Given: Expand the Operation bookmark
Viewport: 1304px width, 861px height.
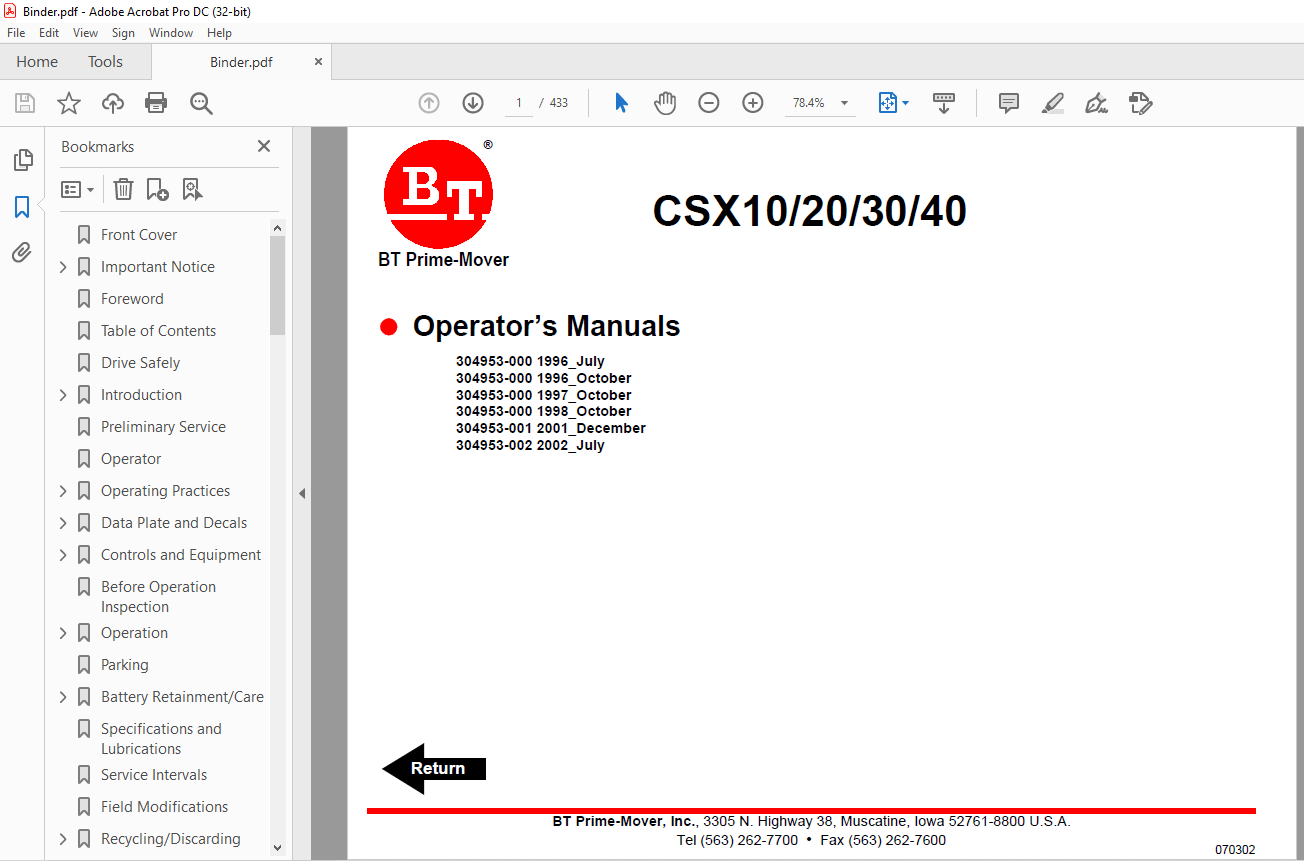Looking at the screenshot, I should coord(63,633).
